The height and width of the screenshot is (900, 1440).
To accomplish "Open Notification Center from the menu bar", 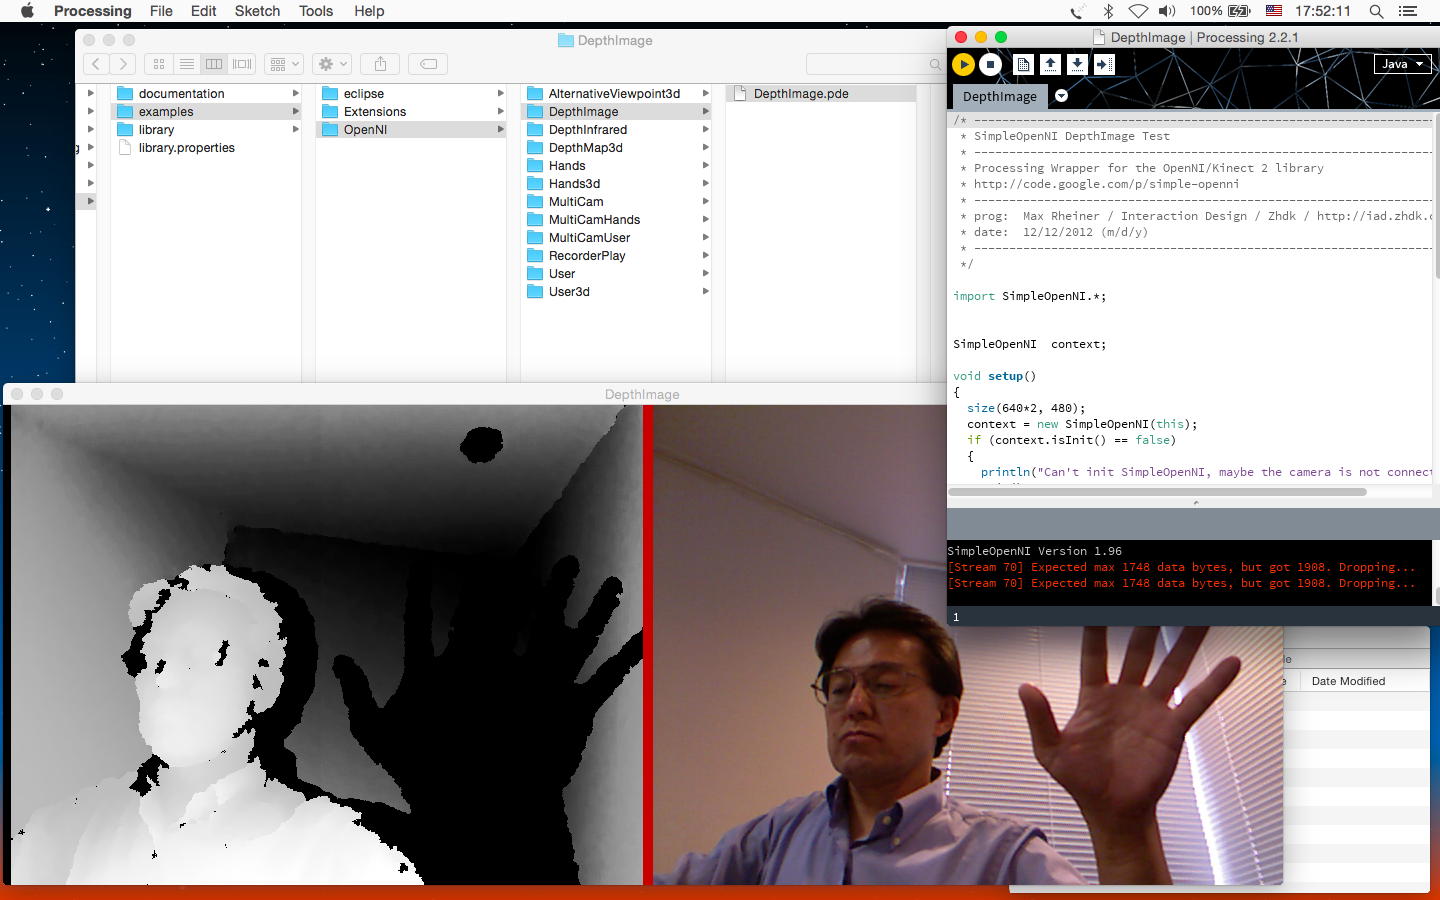I will (x=1408, y=11).
